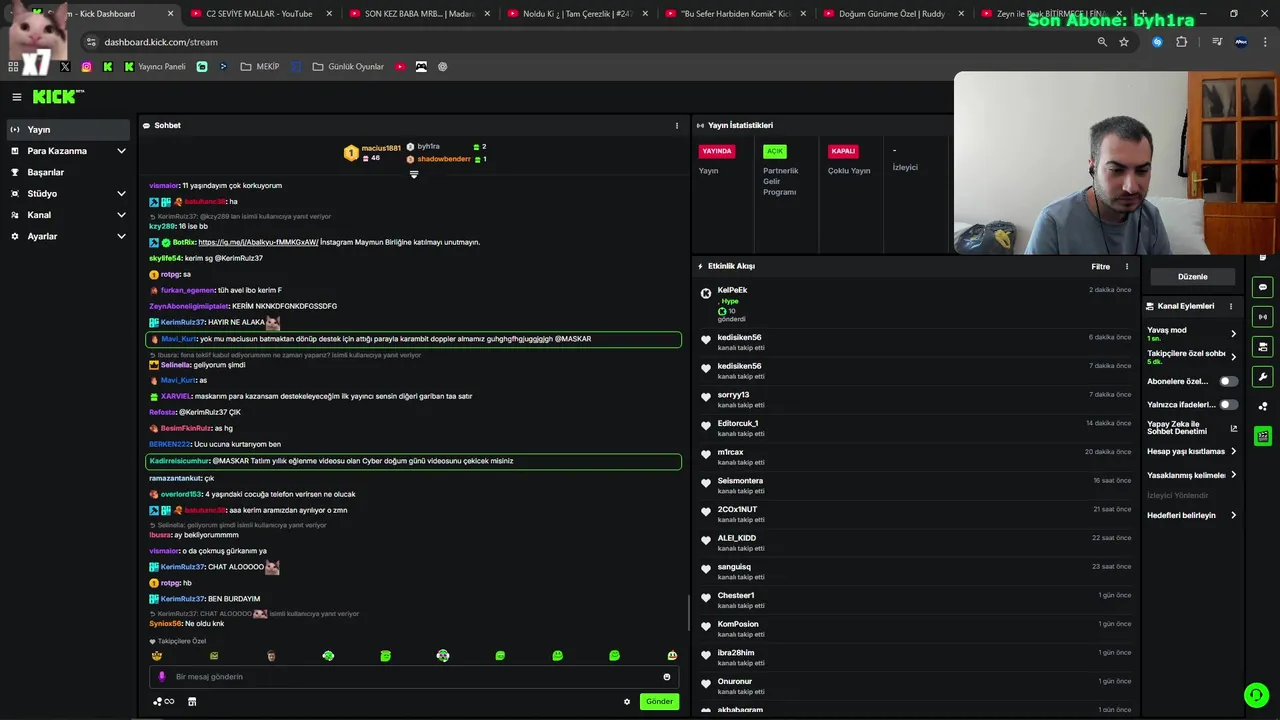The image size is (1280, 720).
Task: Open the MEKİP bookmarks folder
Action: click(x=260, y=67)
